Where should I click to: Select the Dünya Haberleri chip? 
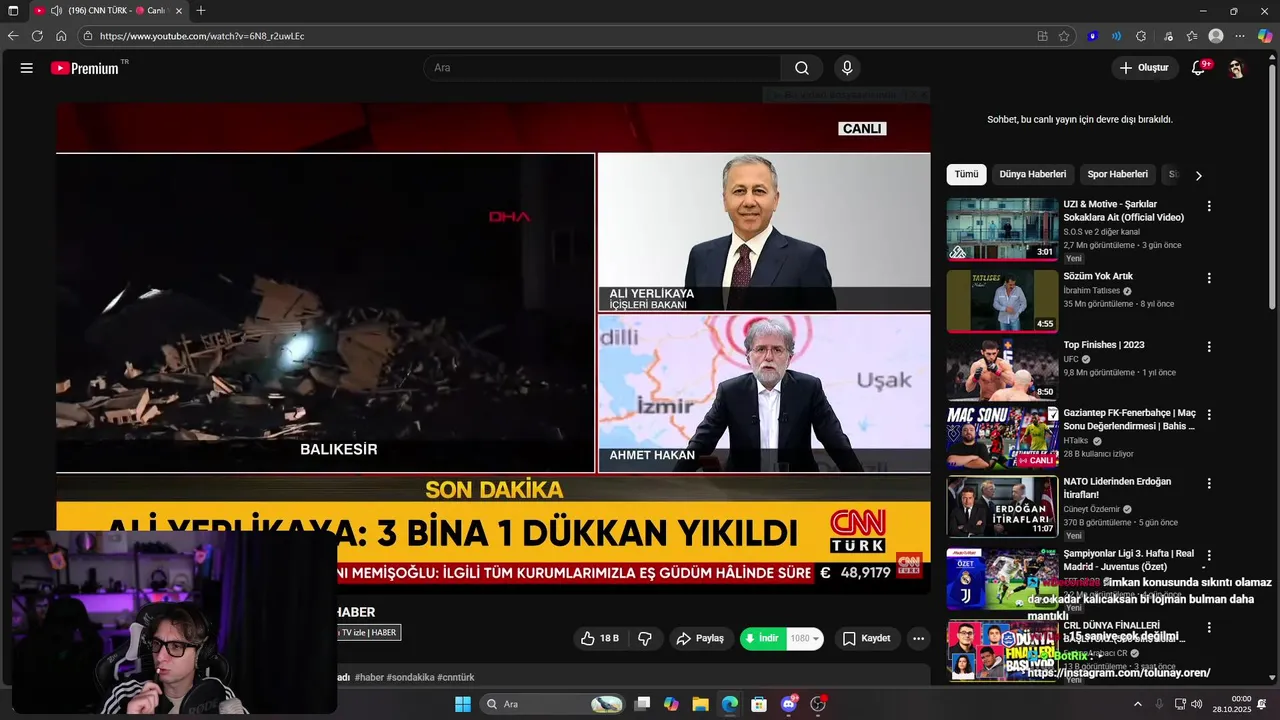[x=1033, y=174]
